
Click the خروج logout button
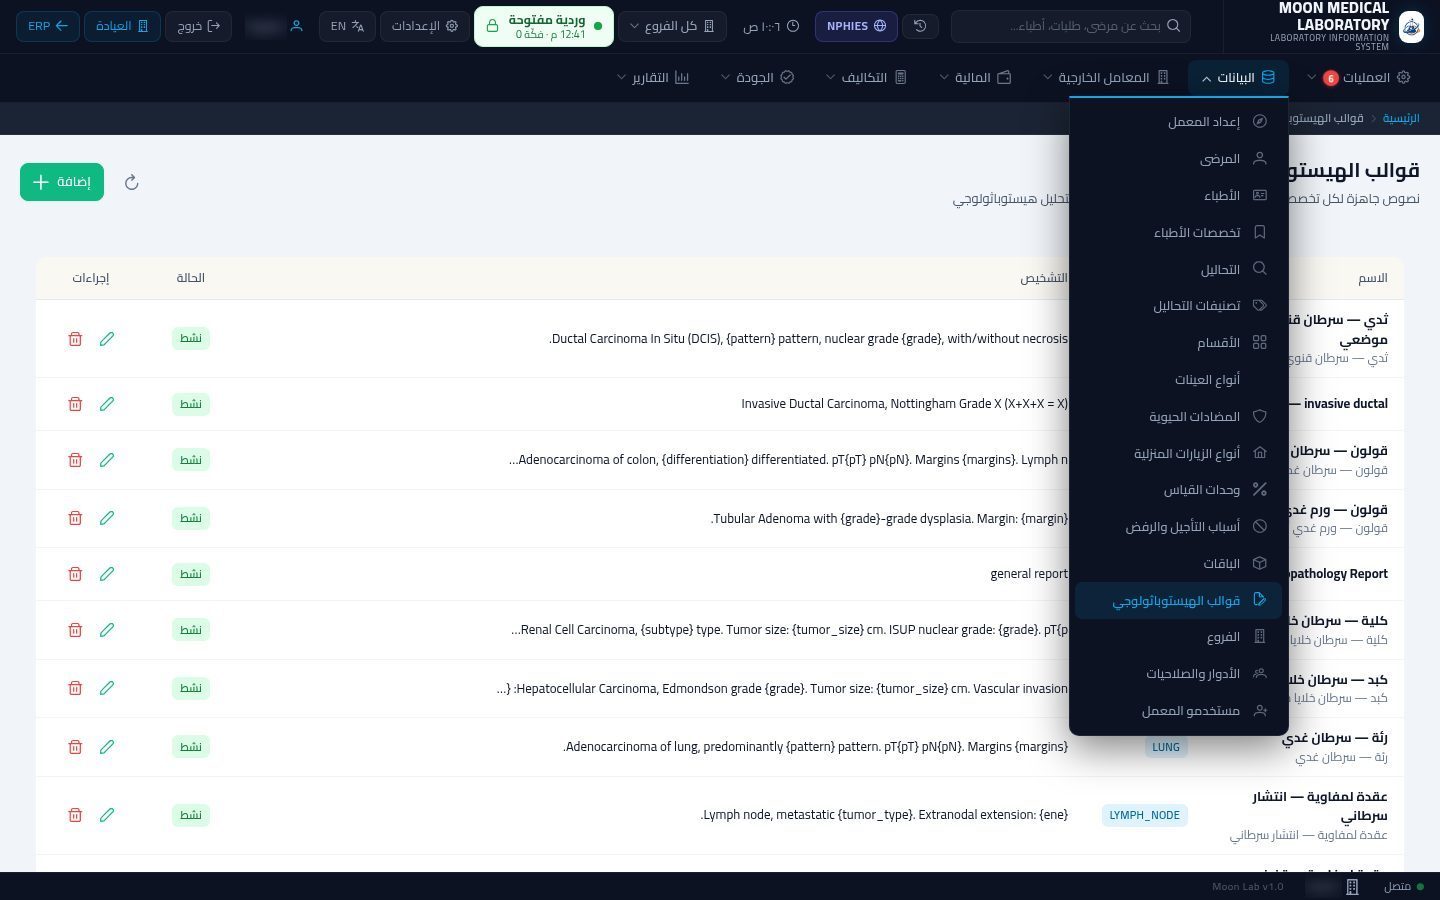(x=198, y=26)
